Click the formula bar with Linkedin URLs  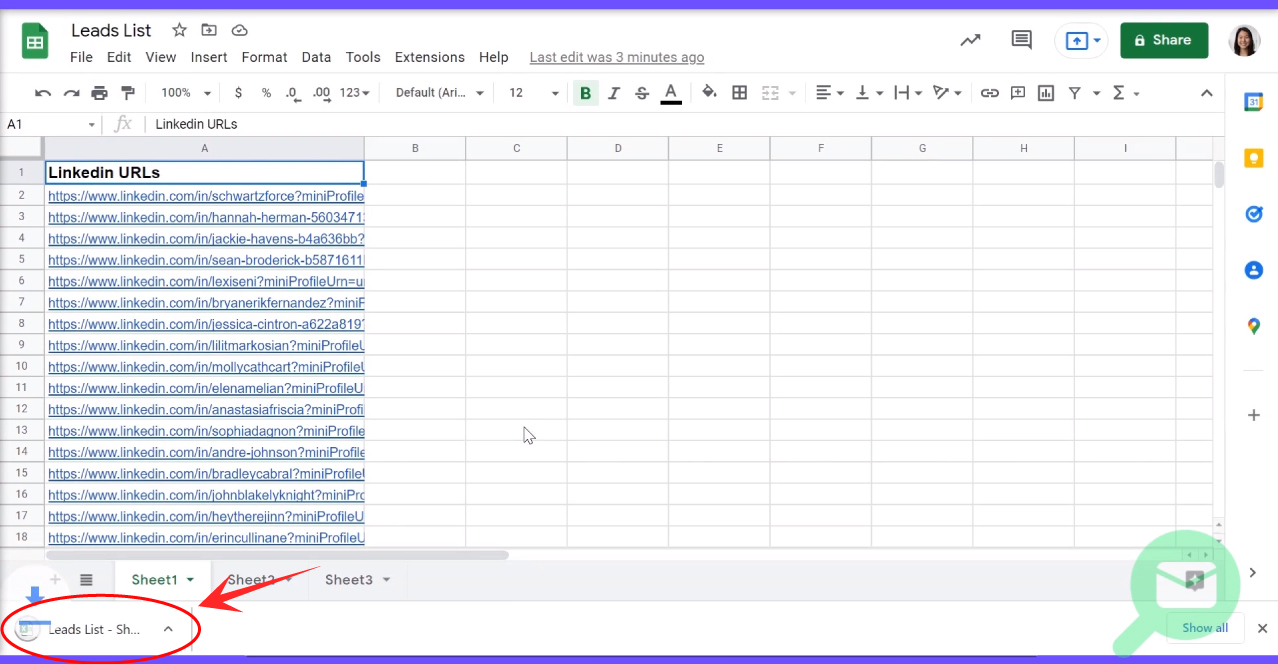click(x=685, y=124)
